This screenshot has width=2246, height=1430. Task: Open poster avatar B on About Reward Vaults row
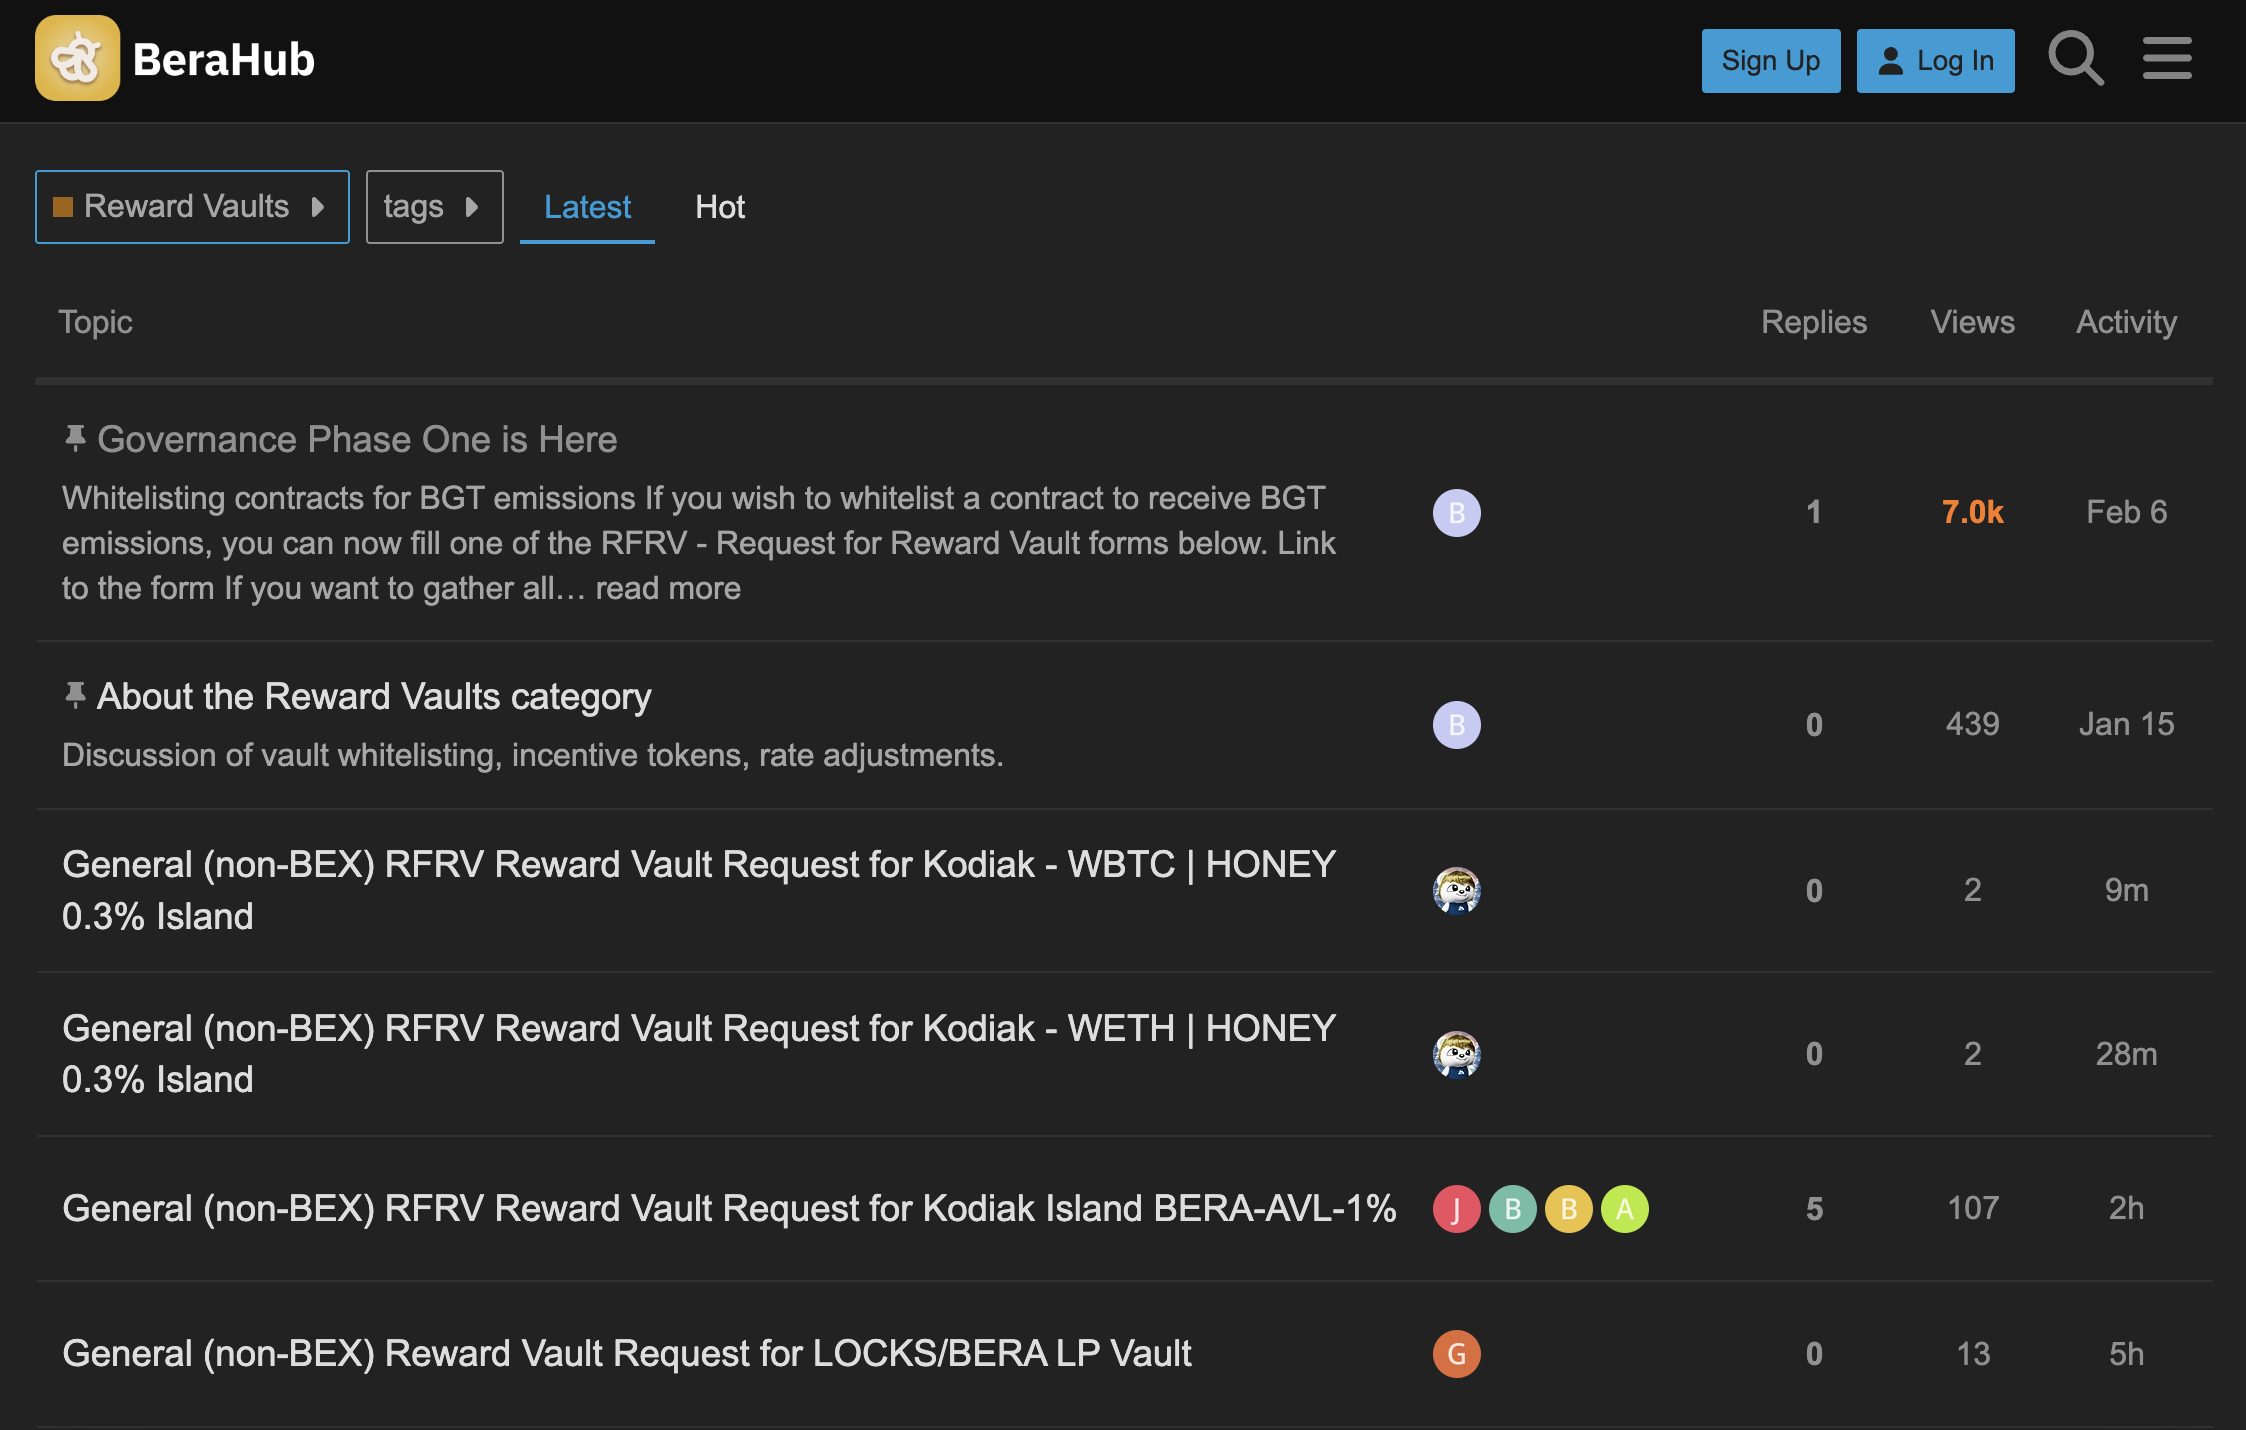(1456, 725)
